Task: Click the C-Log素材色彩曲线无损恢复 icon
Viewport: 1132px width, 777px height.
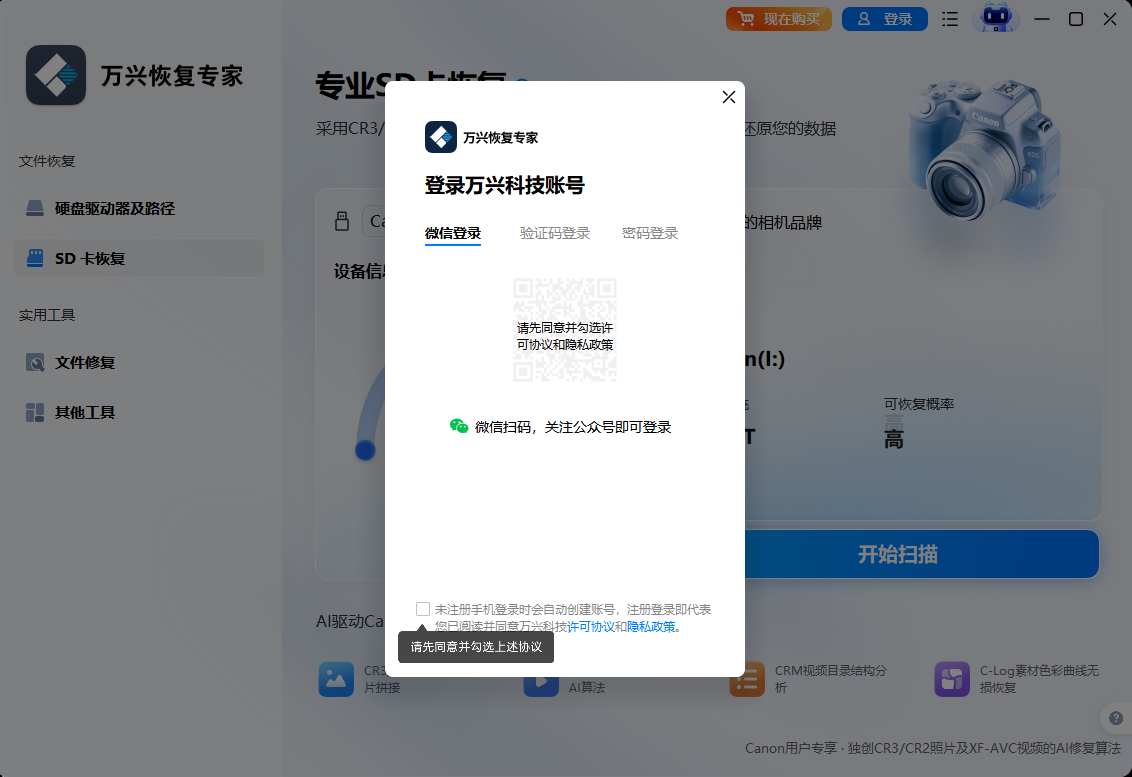Action: click(950, 679)
